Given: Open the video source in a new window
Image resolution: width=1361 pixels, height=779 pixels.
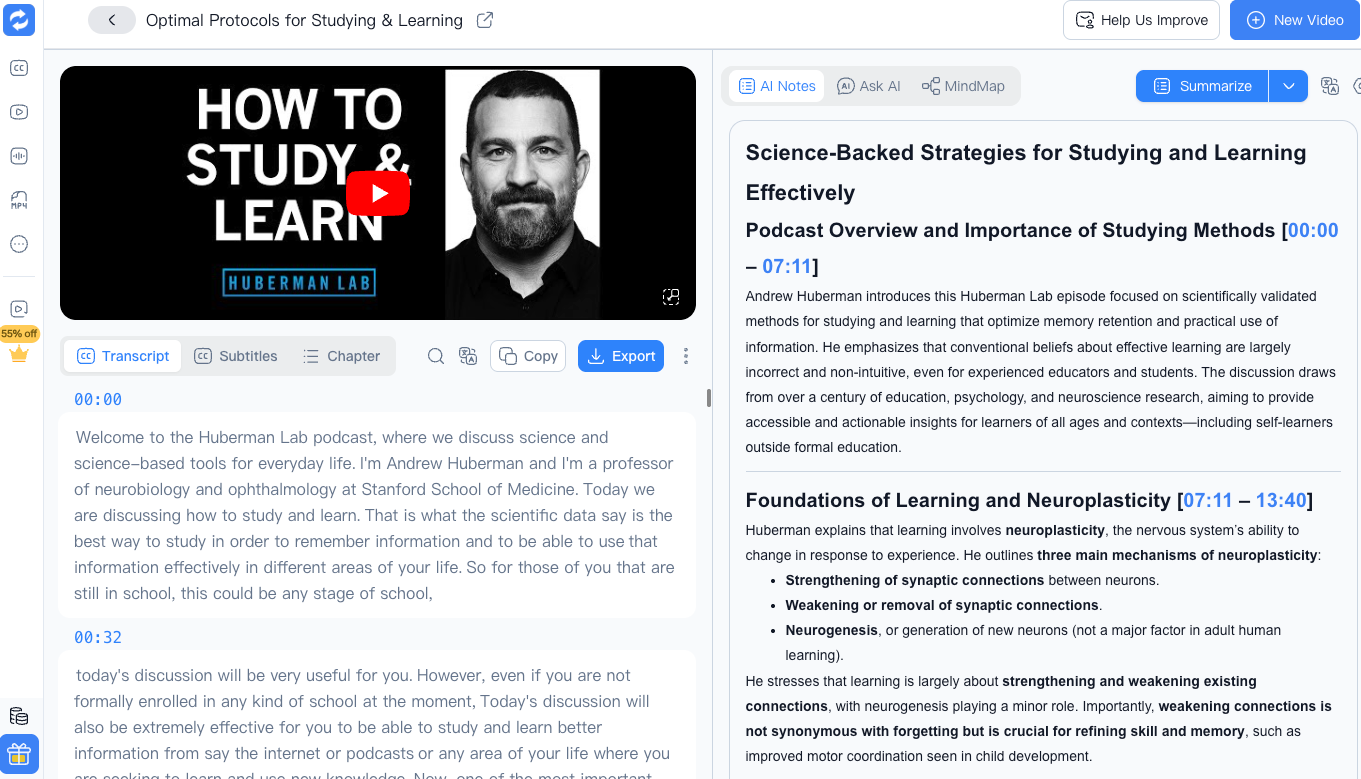Looking at the screenshot, I should point(485,20).
